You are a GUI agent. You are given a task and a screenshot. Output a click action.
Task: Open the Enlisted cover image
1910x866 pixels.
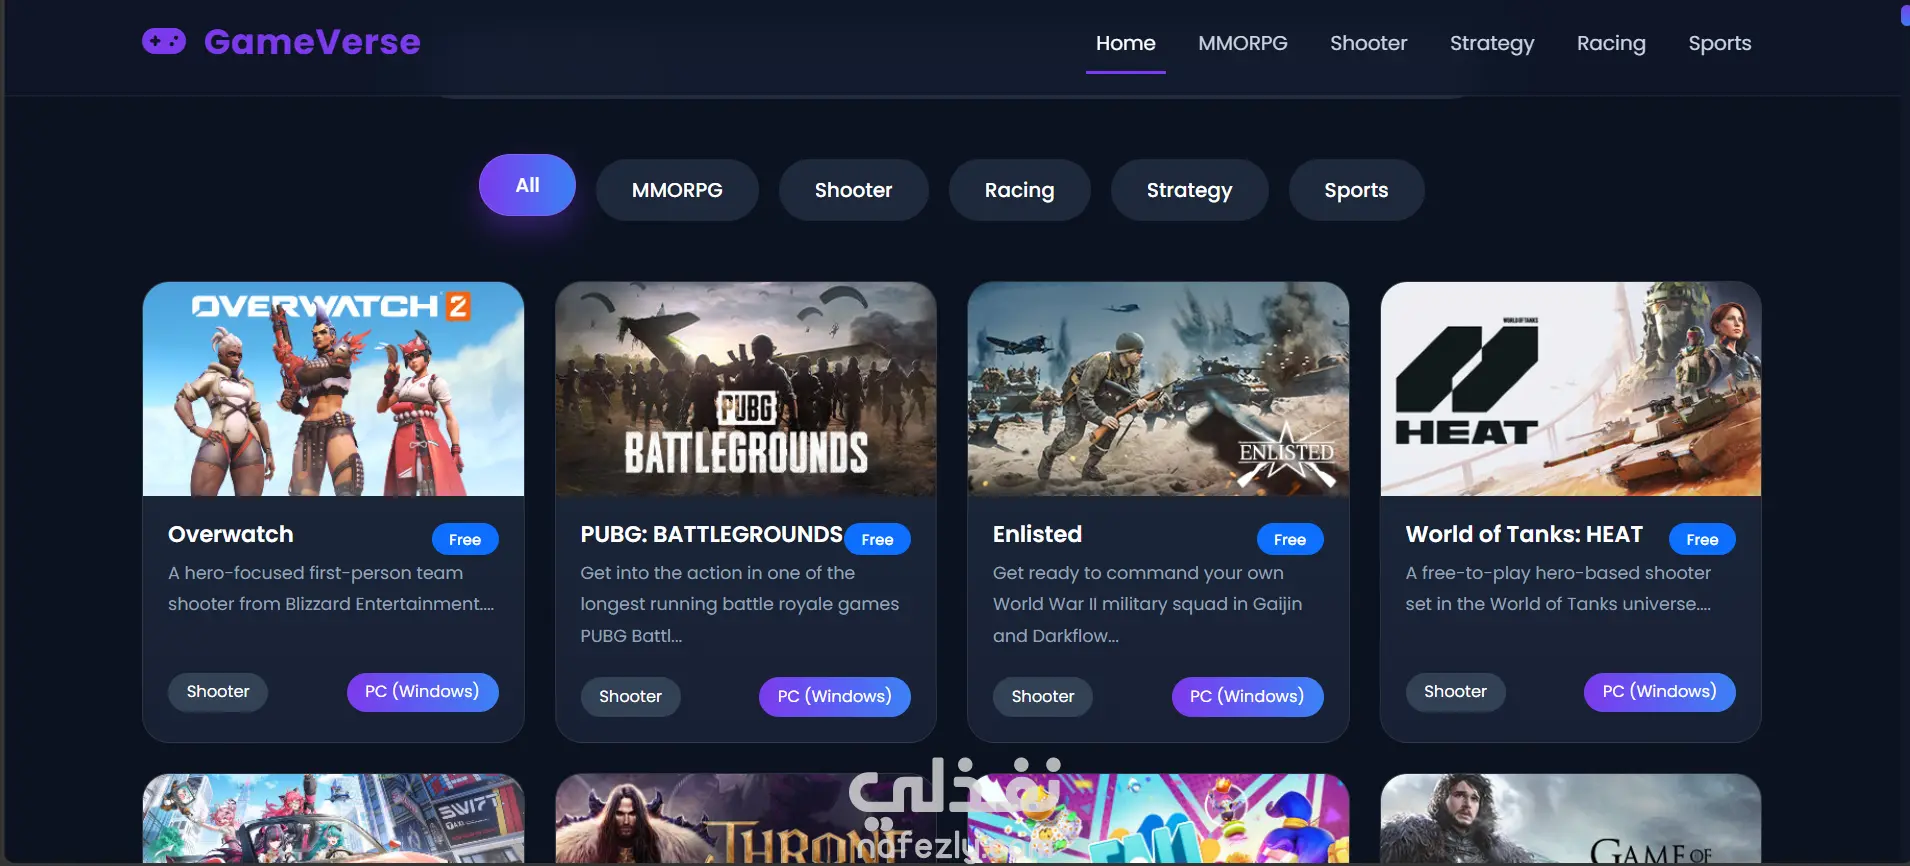pyautogui.click(x=1158, y=389)
